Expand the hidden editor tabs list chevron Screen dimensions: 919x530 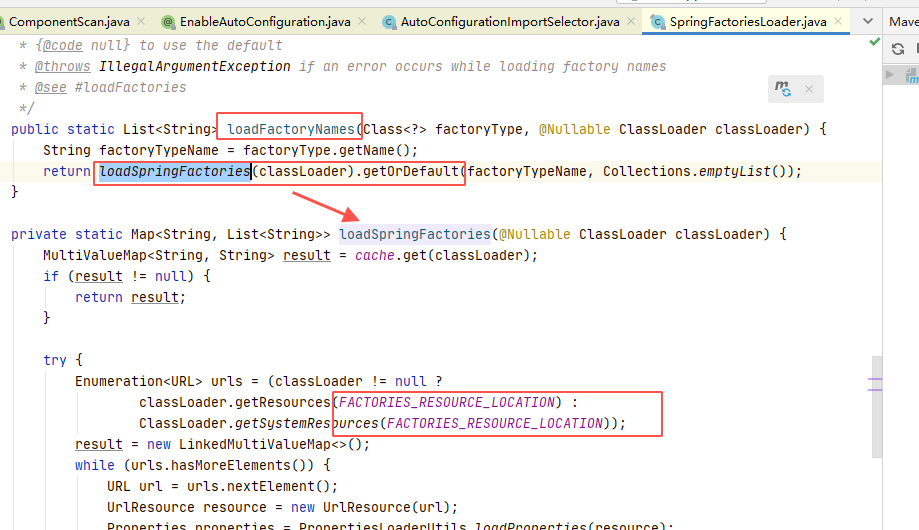(868, 22)
